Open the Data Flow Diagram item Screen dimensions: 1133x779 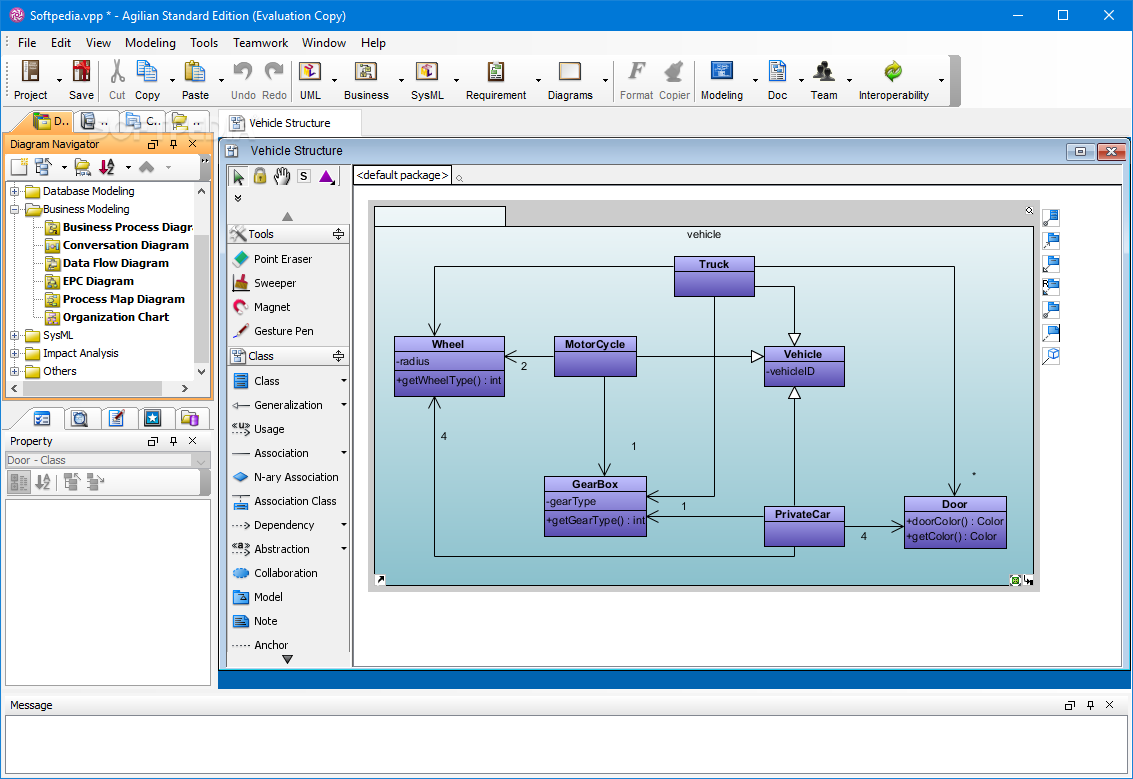[x=116, y=263]
